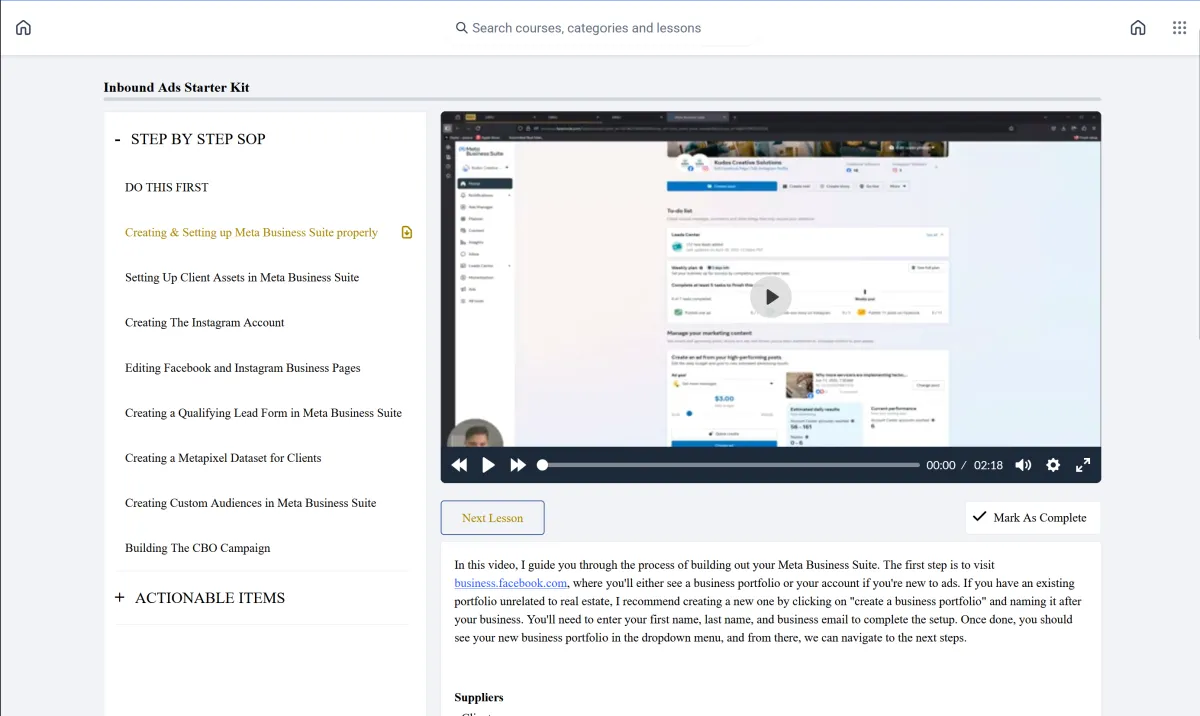Screen dimensions: 1200x716
Task: Toggle Mark As Complete
Action: [x=1033, y=518]
